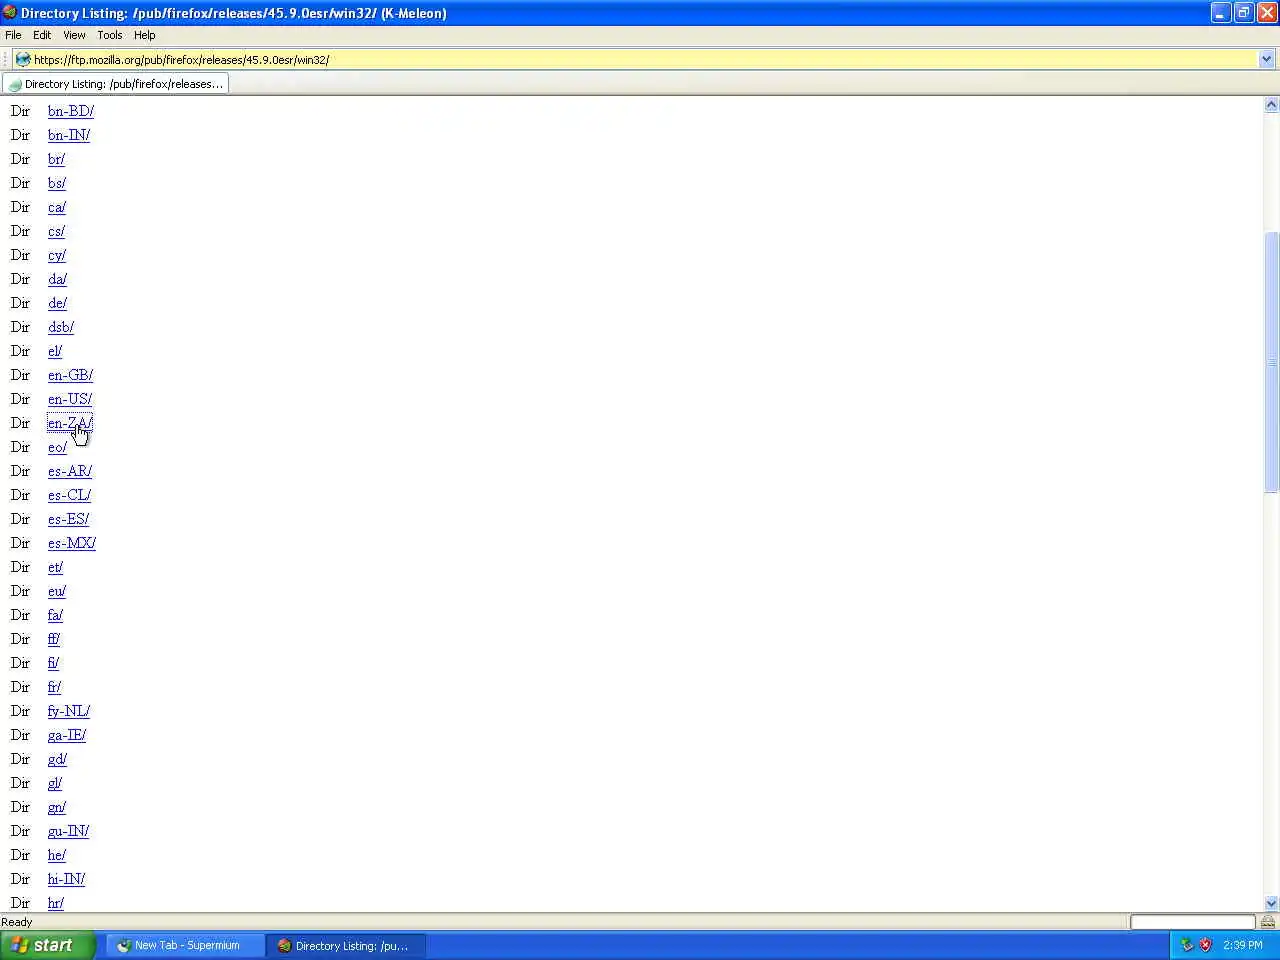
Task: Open the fi/ directory link
Action: click(x=53, y=663)
